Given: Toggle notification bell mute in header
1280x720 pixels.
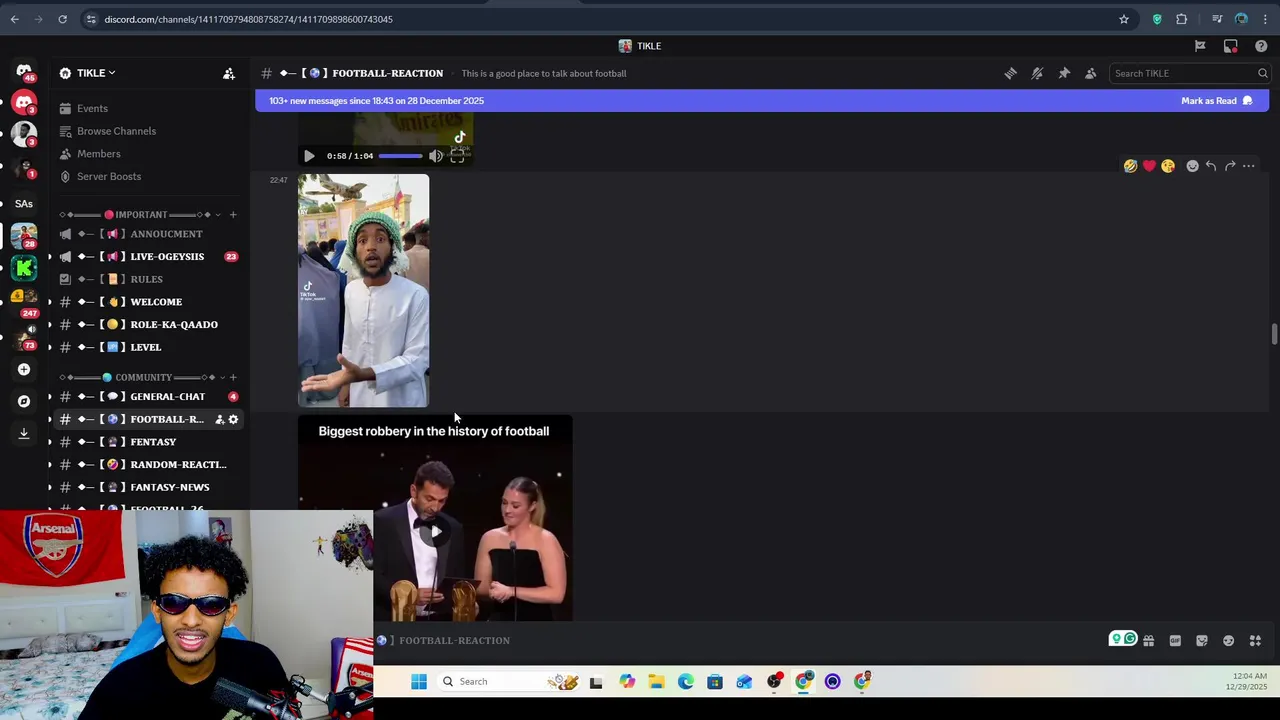Looking at the screenshot, I should [x=1037, y=73].
